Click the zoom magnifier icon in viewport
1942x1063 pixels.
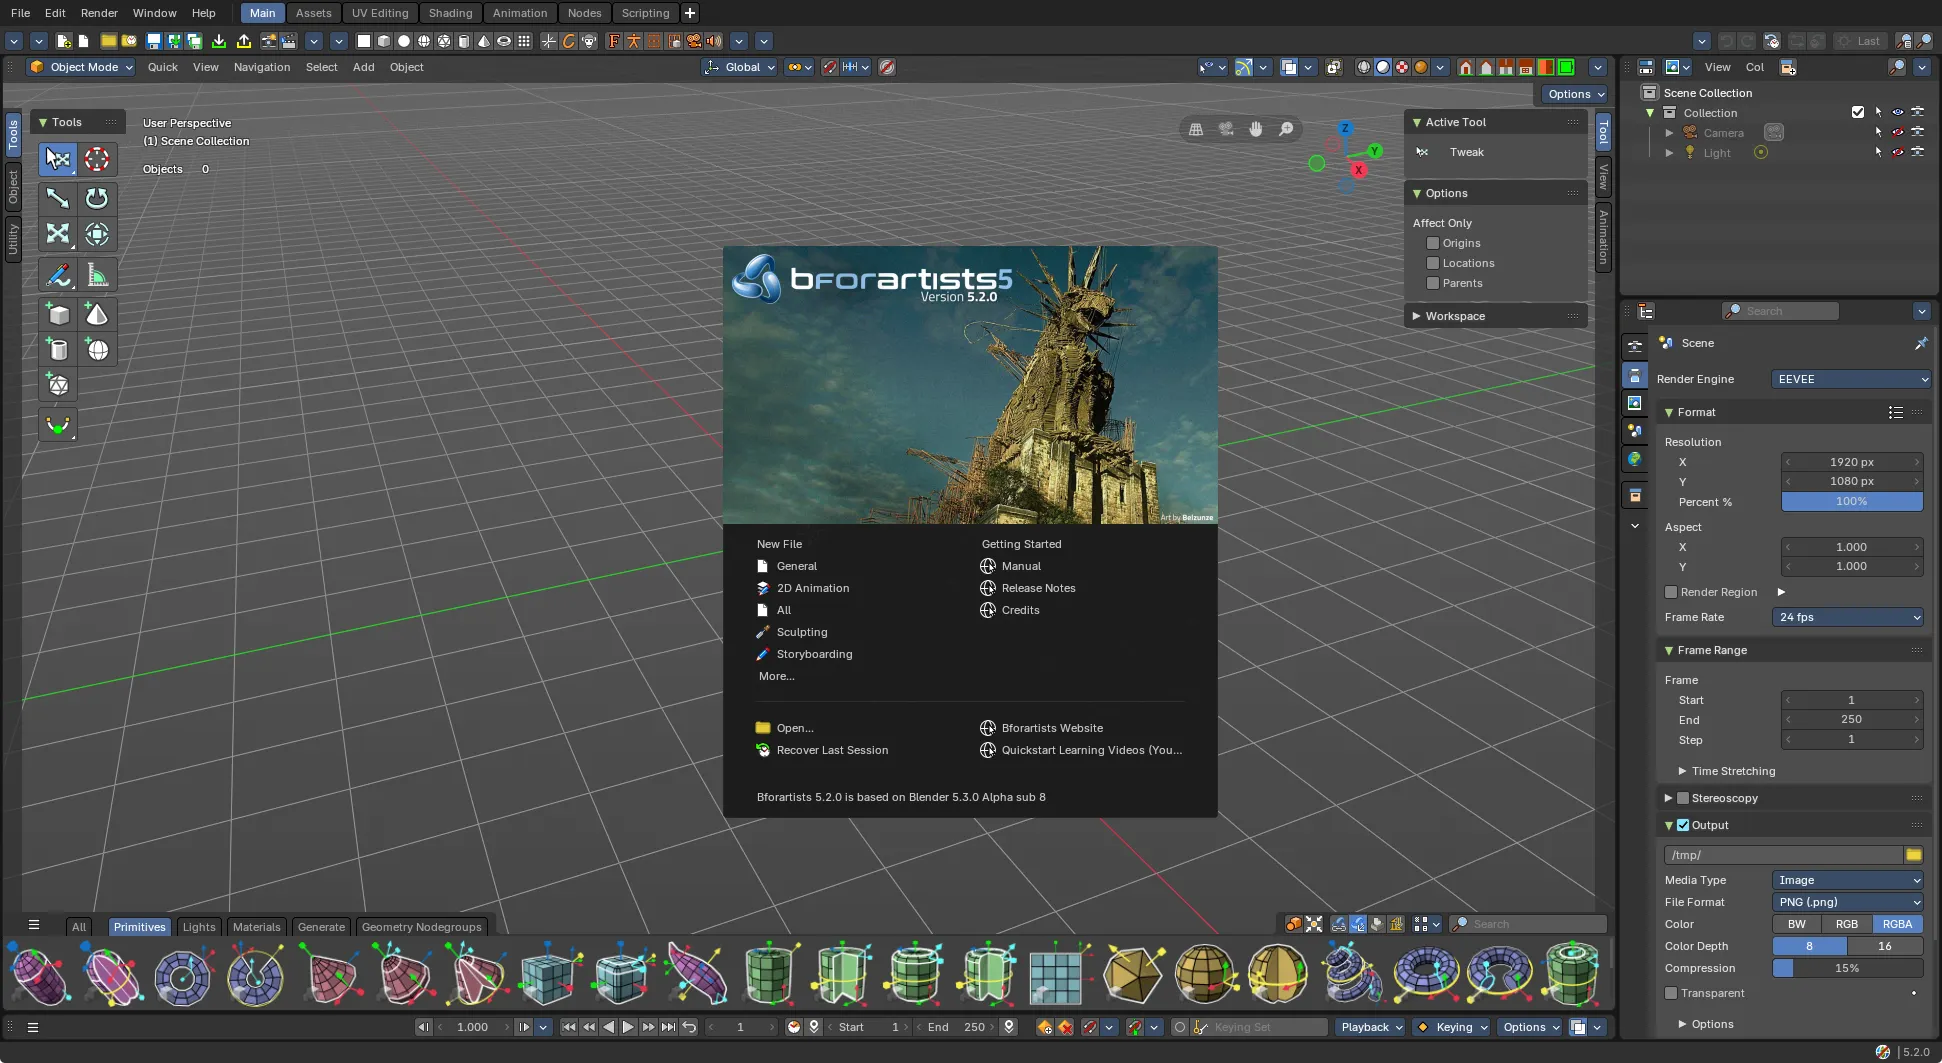[x=1287, y=129]
